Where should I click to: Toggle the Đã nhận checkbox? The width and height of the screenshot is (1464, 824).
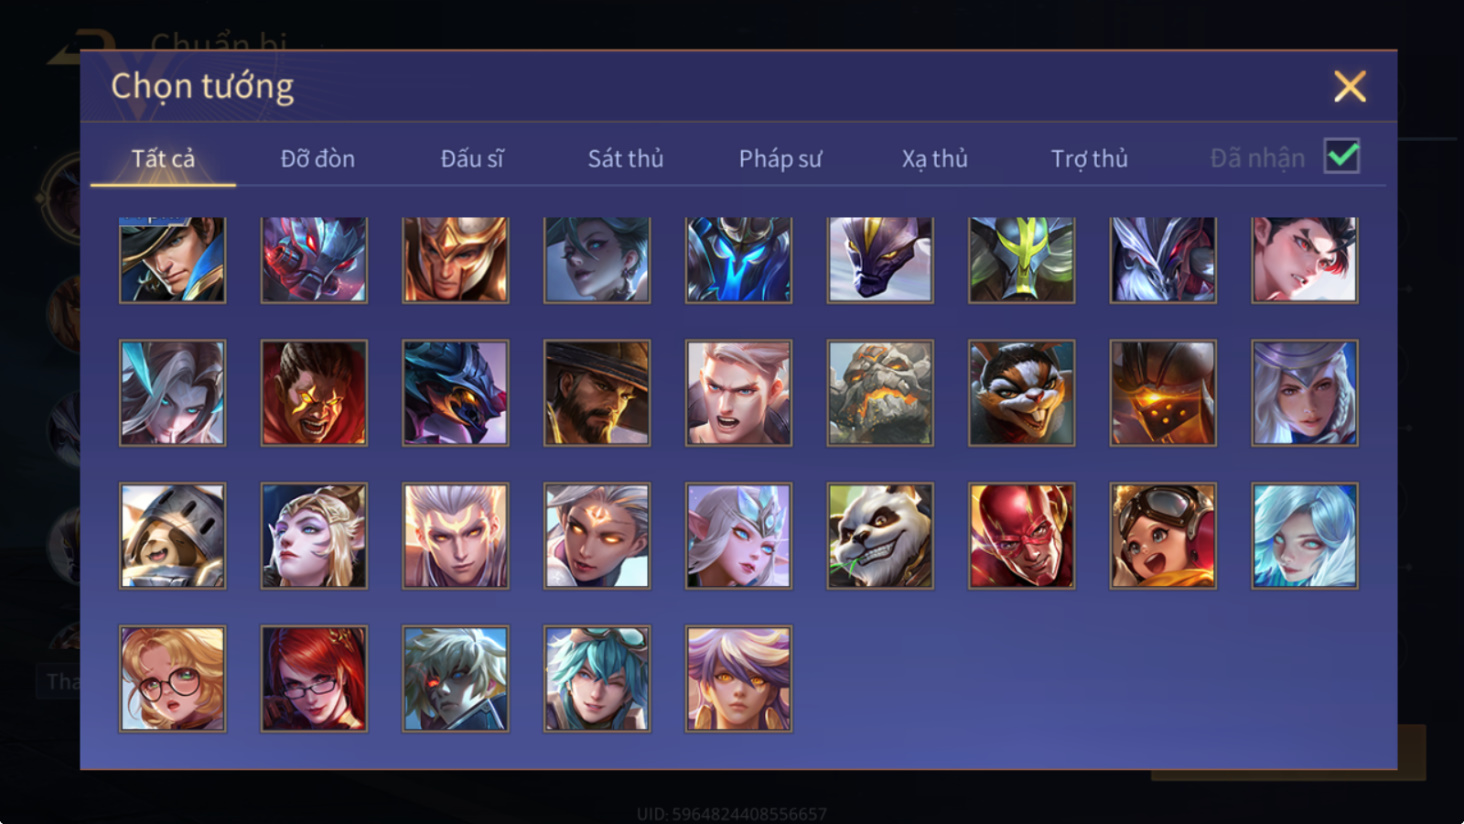click(x=1342, y=156)
